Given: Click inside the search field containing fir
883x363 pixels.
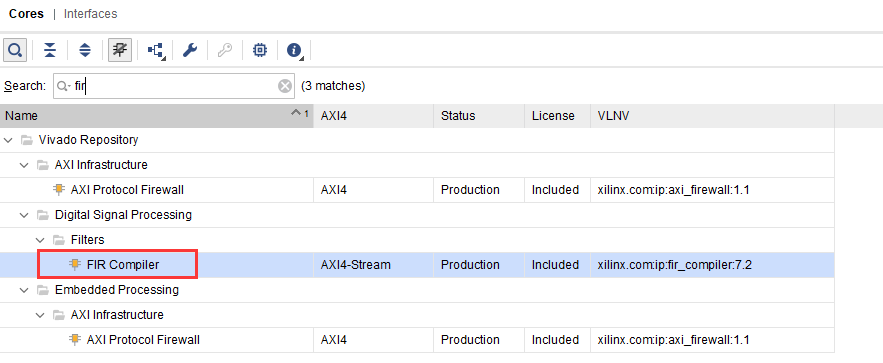Looking at the screenshot, I should pos(173,86).
